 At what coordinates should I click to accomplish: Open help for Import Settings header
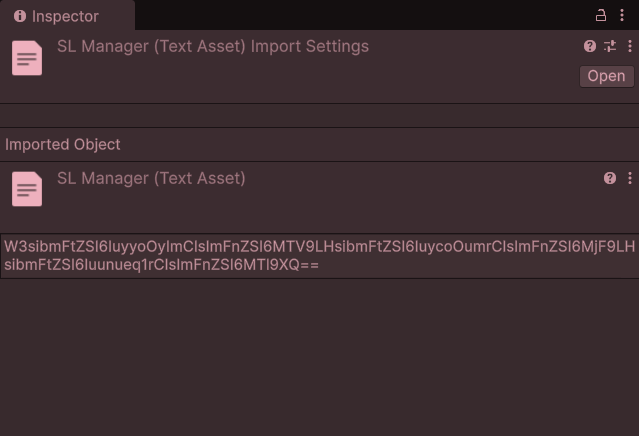click(590, 46)
